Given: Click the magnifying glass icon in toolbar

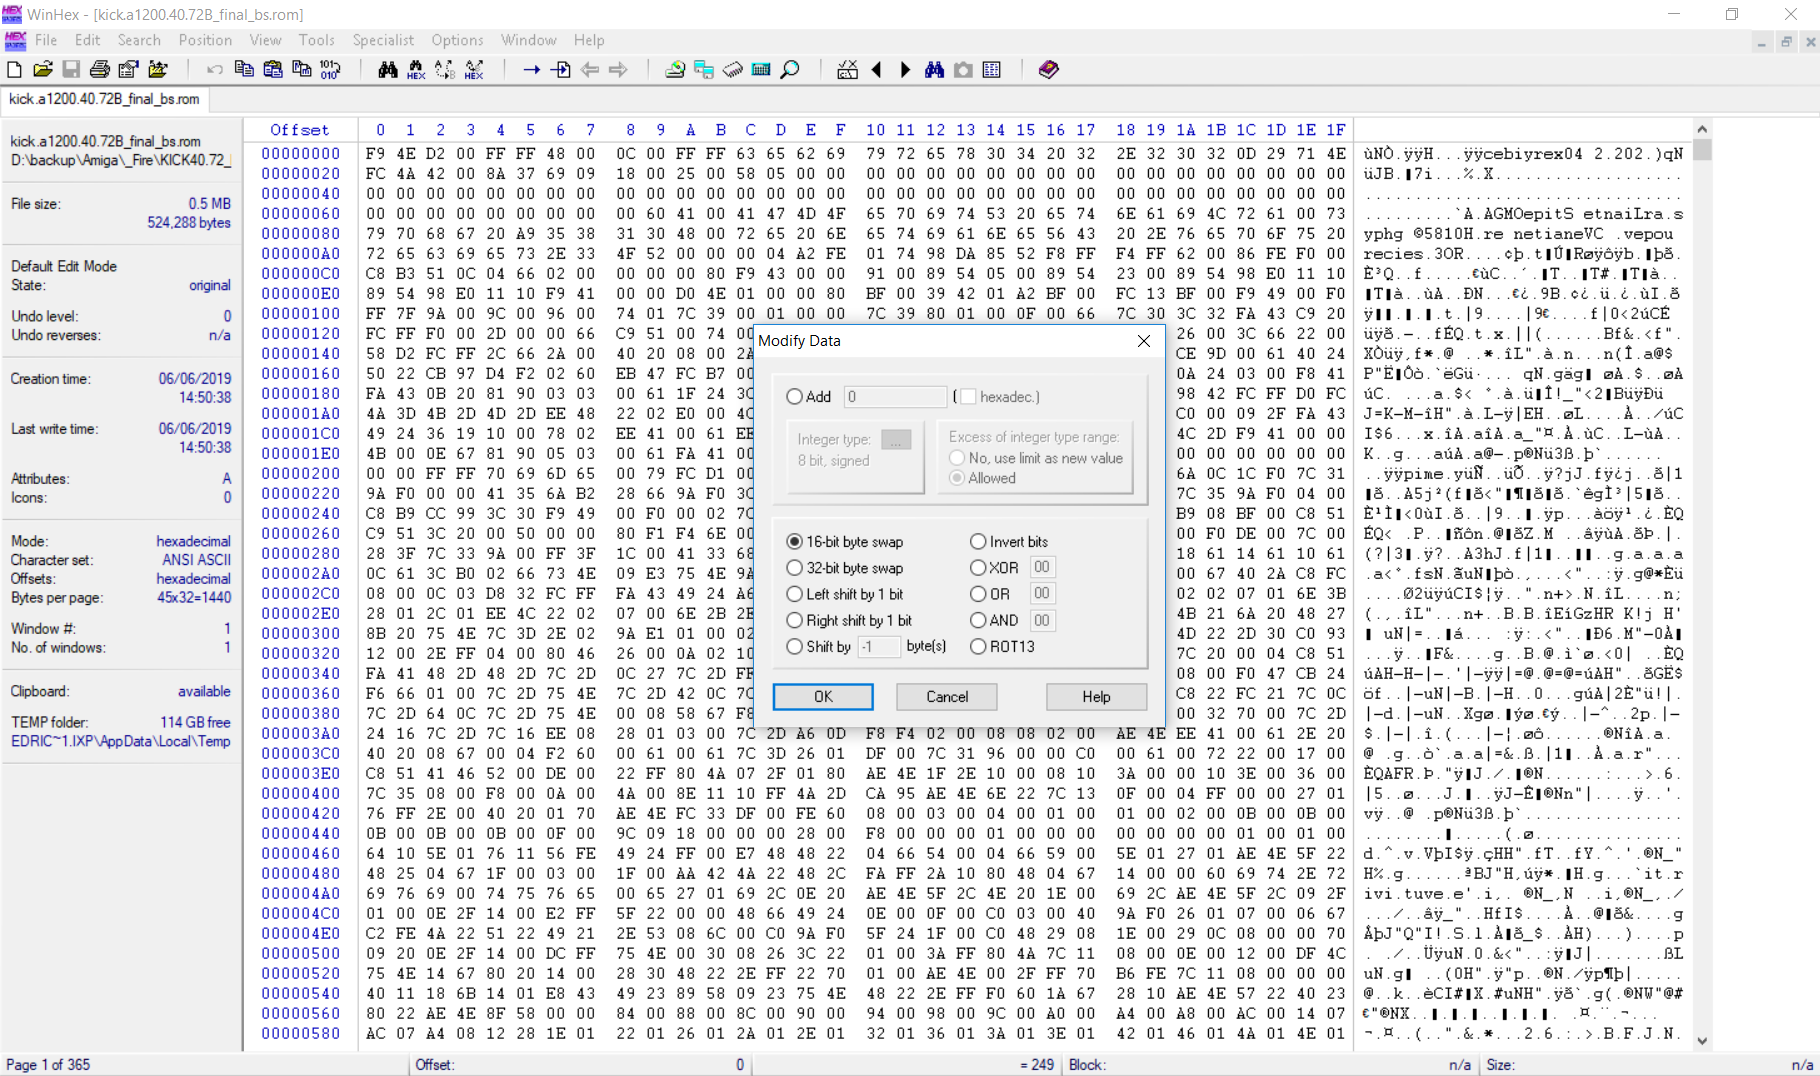Looking at the screenshot, I should [790, 69].
